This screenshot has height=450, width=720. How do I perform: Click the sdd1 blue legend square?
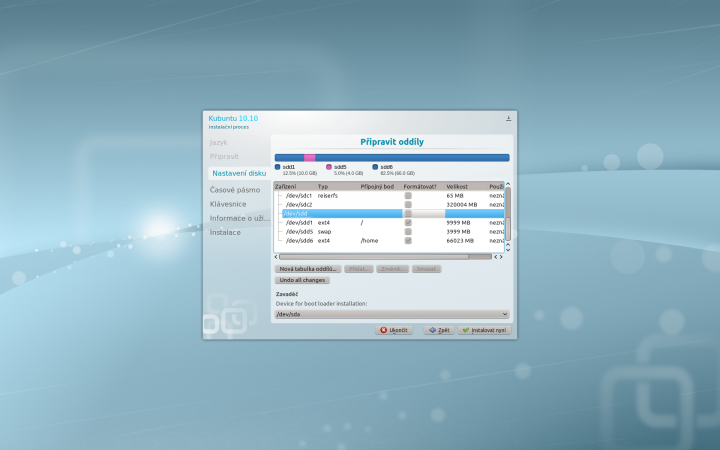[x=277, y=167]
